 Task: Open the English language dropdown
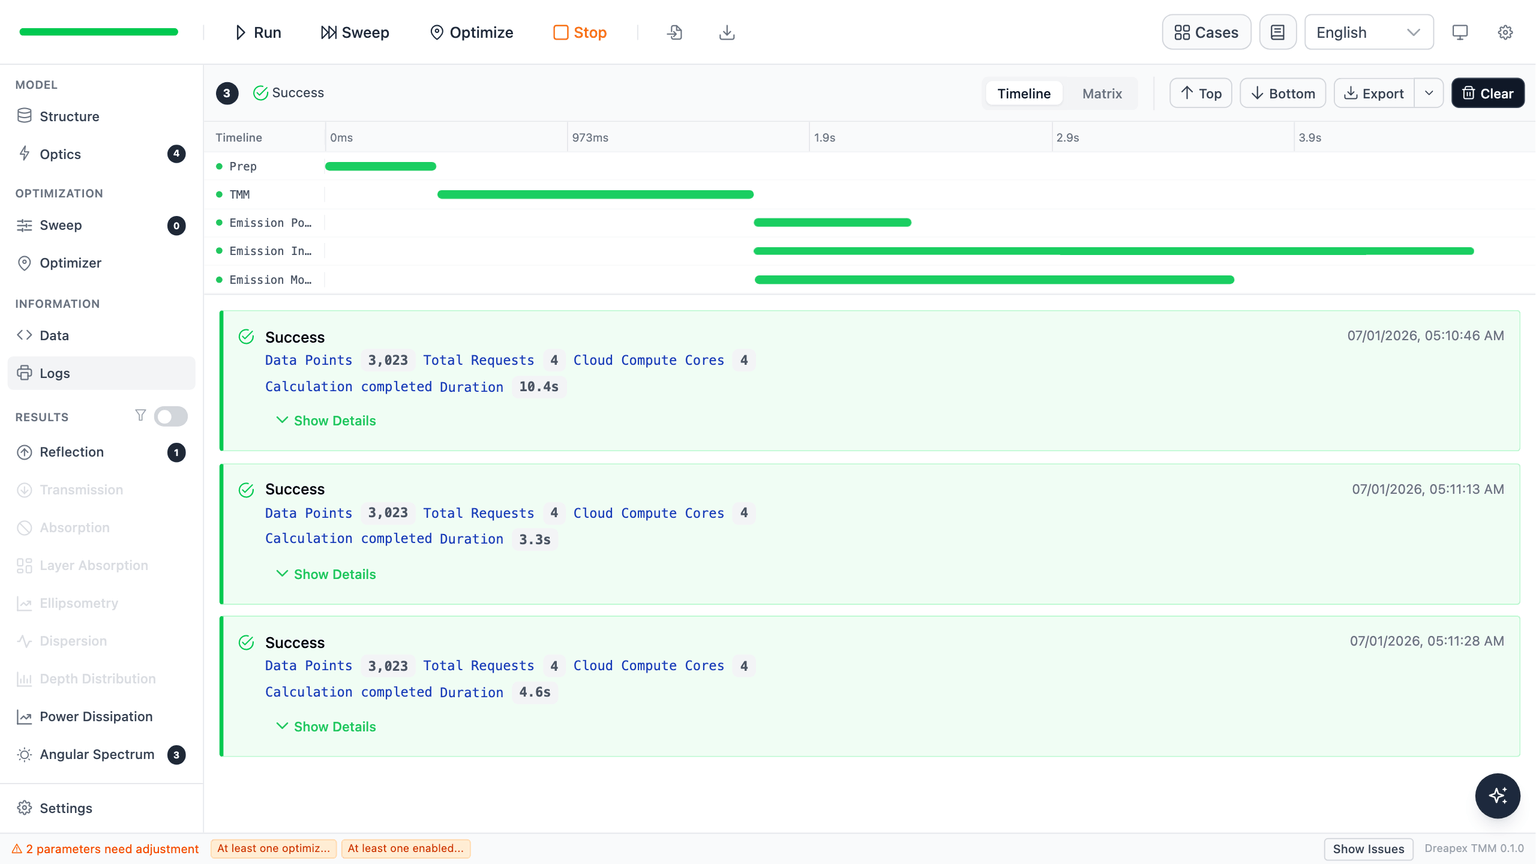click(1368, 32)
